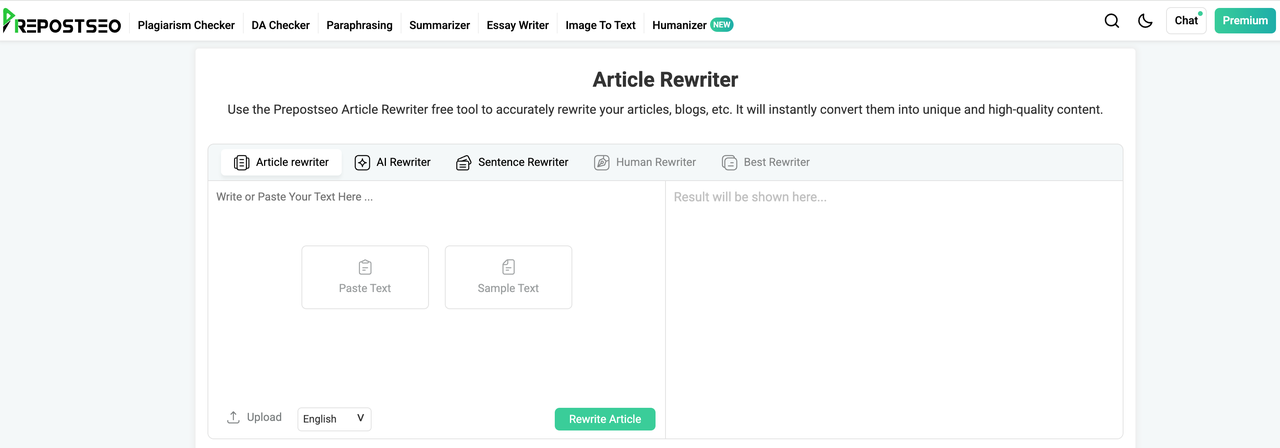Screen dimensions: 1280x448
Task: Click the AI Rewriter sparkle icon
Action: coord(362,162)
